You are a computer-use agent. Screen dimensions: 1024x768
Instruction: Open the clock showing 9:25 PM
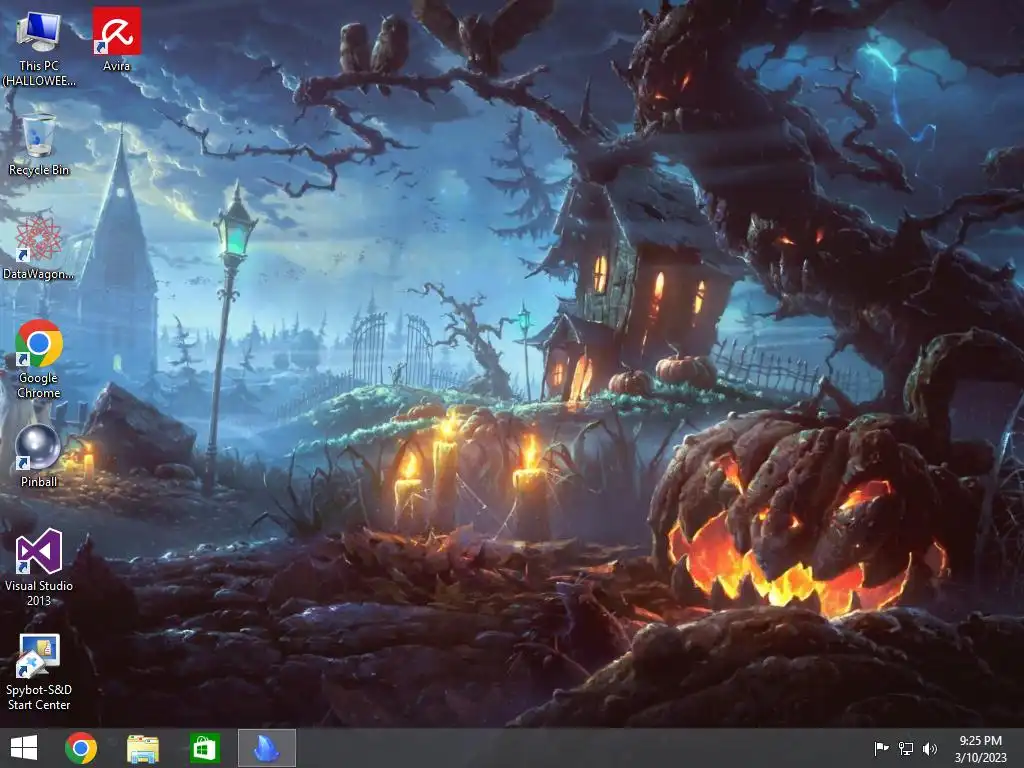click(980, 749)
